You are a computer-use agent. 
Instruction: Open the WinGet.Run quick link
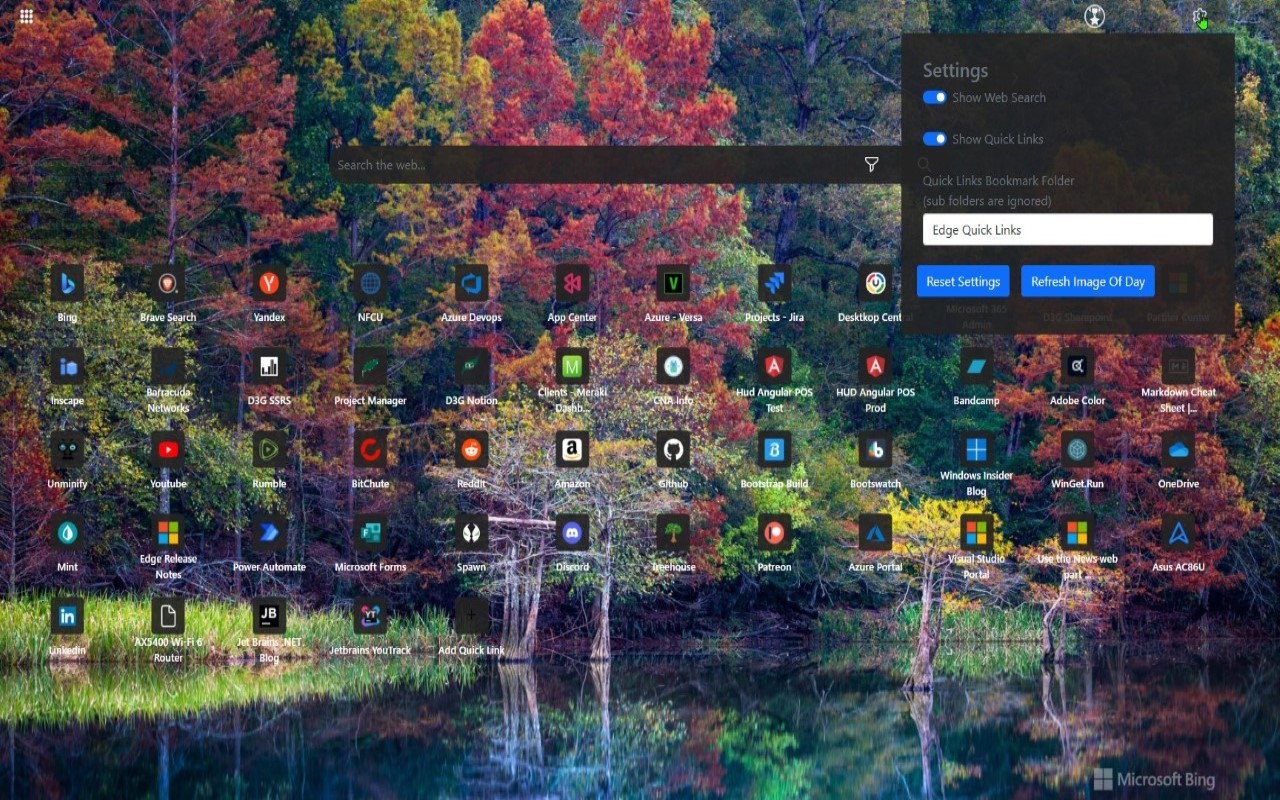(x=1077, y=449)
